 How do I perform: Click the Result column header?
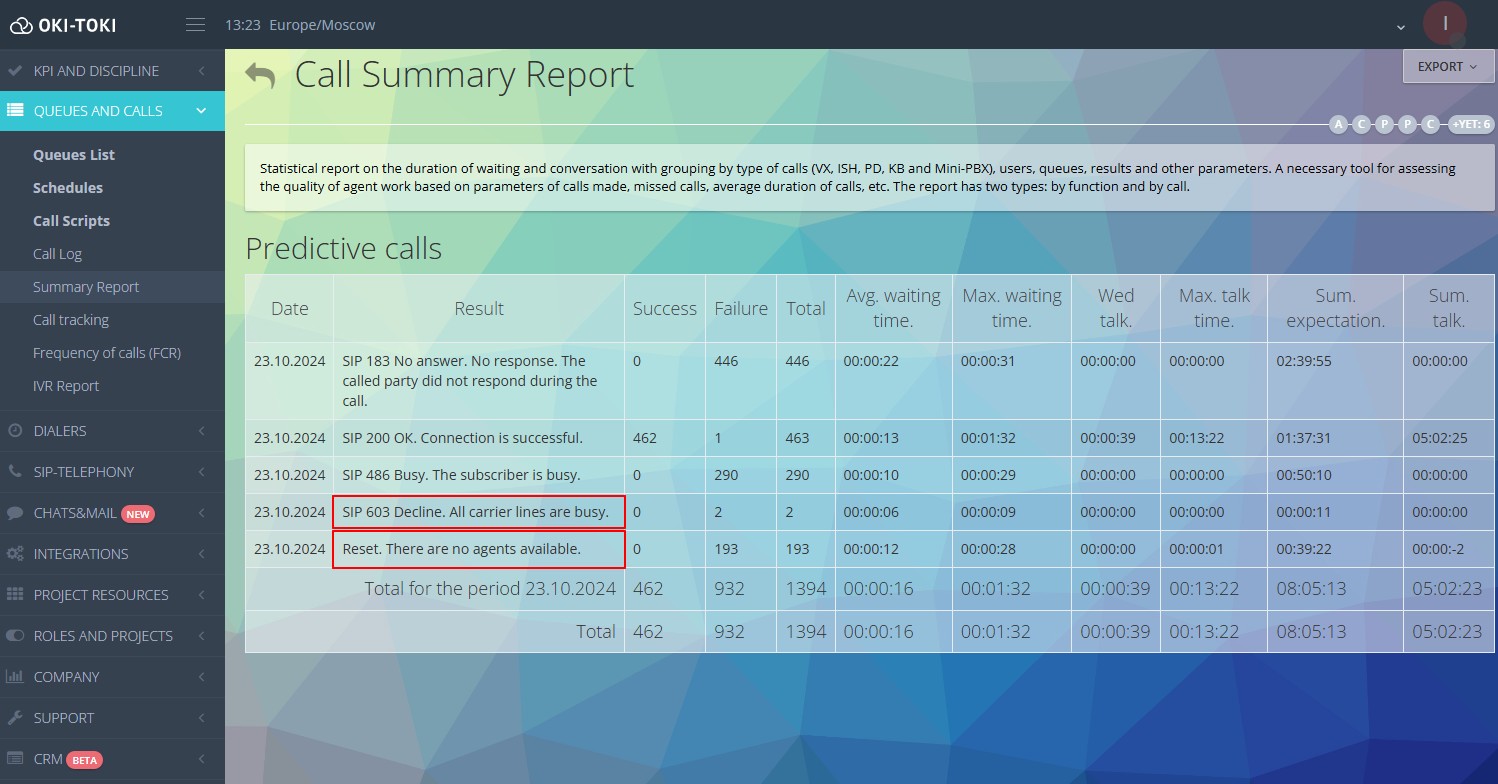479,309
